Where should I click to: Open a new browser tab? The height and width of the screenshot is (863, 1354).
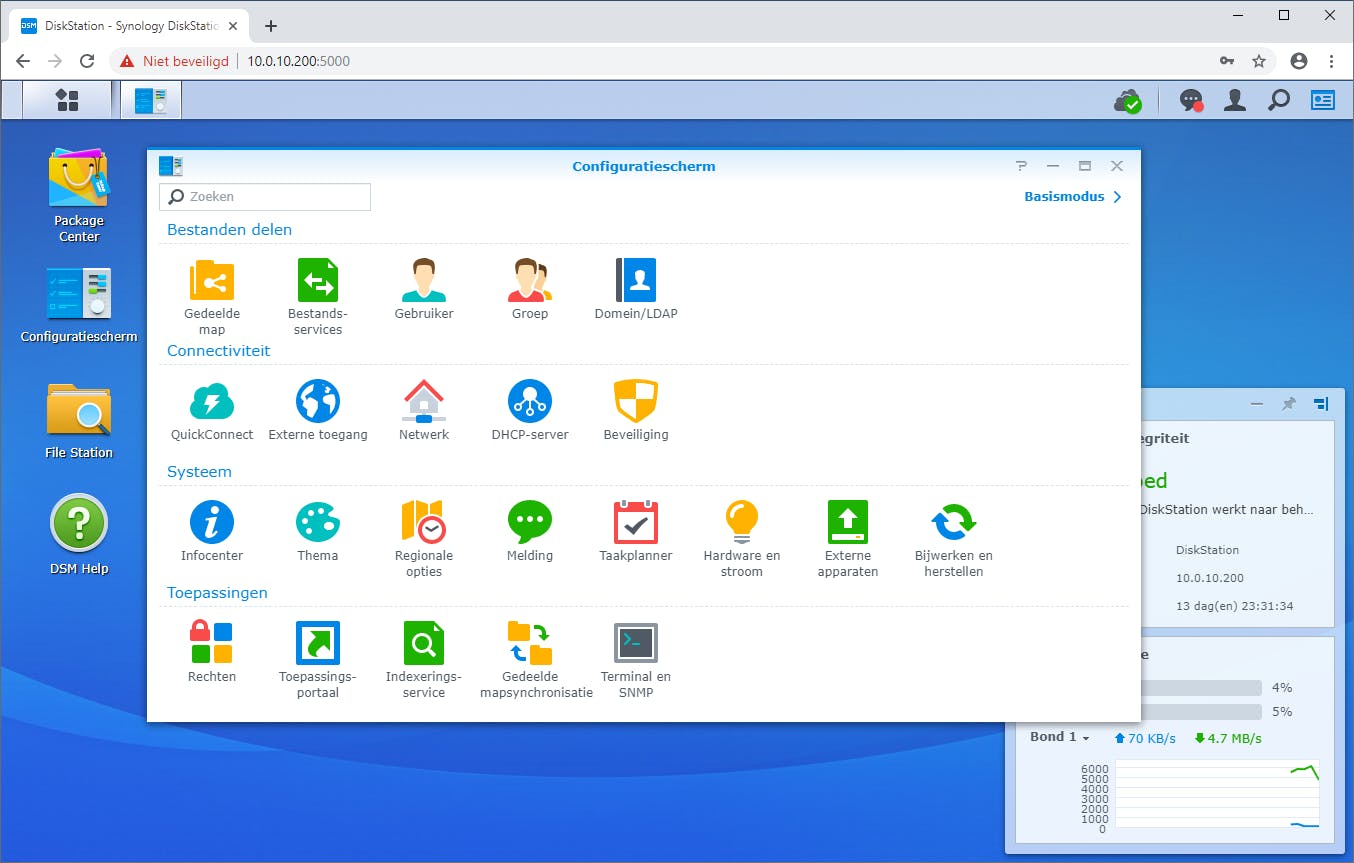[270, 26]
